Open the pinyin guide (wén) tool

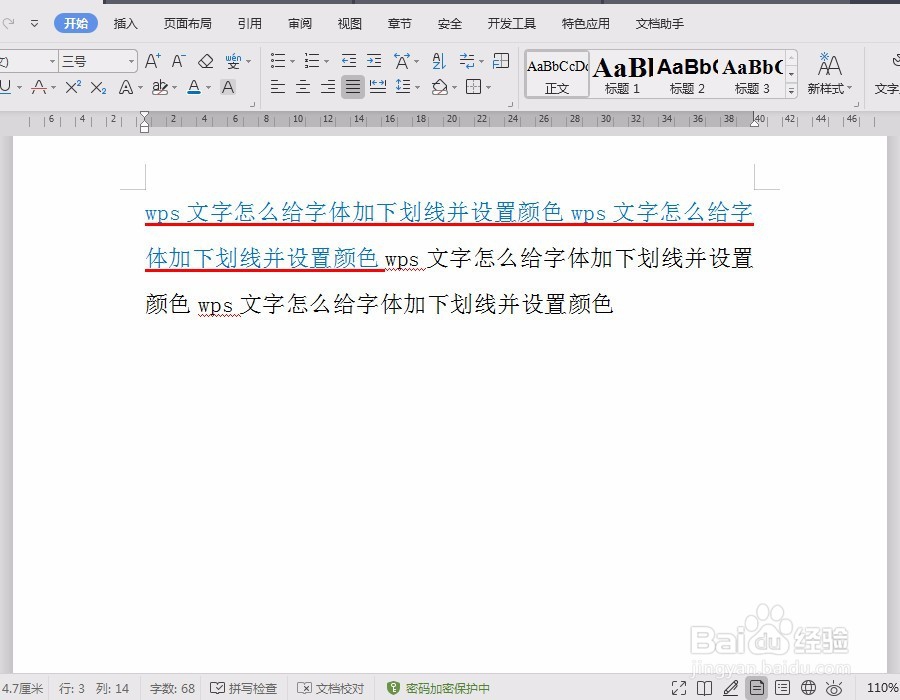233,61
